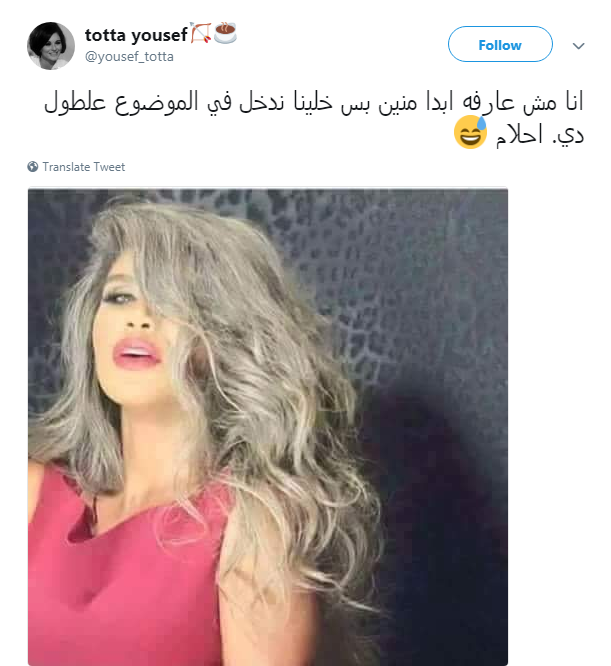This screenshot has height=666, width=611.
Task: Click the word علطول ending the first line
Action: [75, 102]
